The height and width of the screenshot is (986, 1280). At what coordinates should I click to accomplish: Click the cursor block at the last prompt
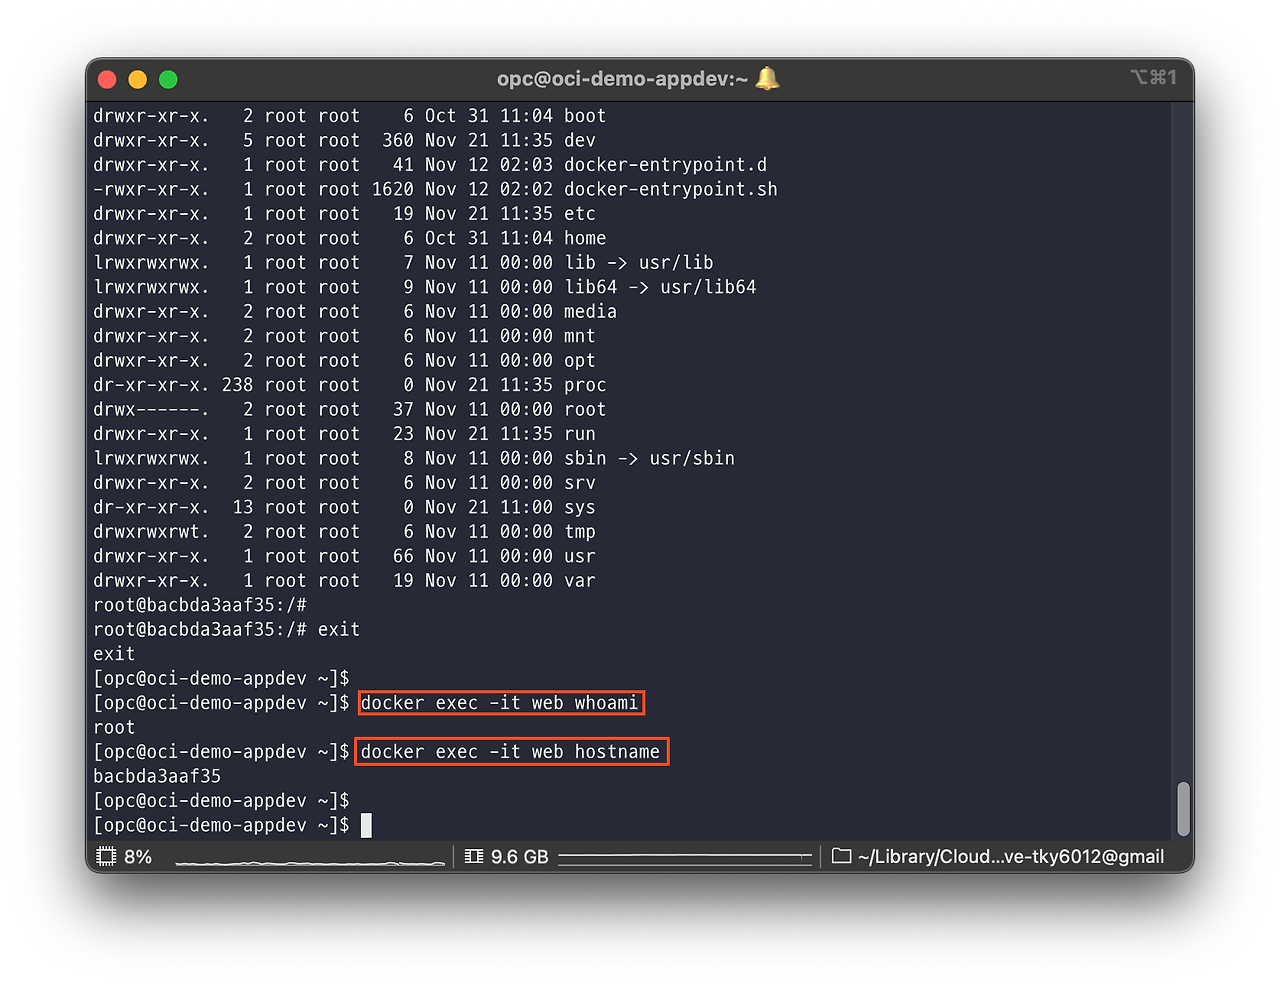pyautogui.click(x=366, y=825)
